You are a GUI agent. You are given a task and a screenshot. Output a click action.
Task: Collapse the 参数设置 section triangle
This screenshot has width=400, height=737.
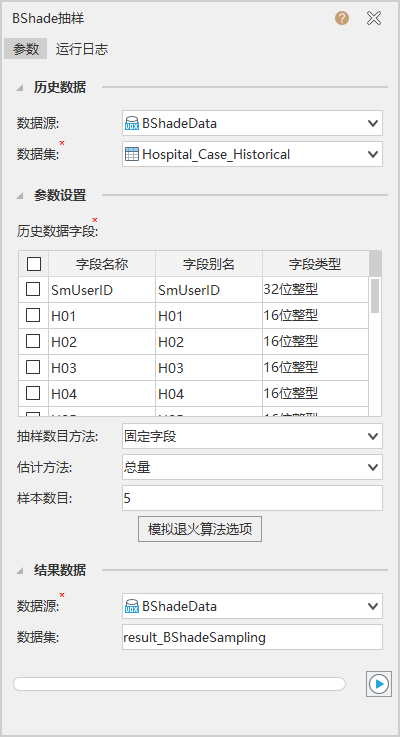20,196
